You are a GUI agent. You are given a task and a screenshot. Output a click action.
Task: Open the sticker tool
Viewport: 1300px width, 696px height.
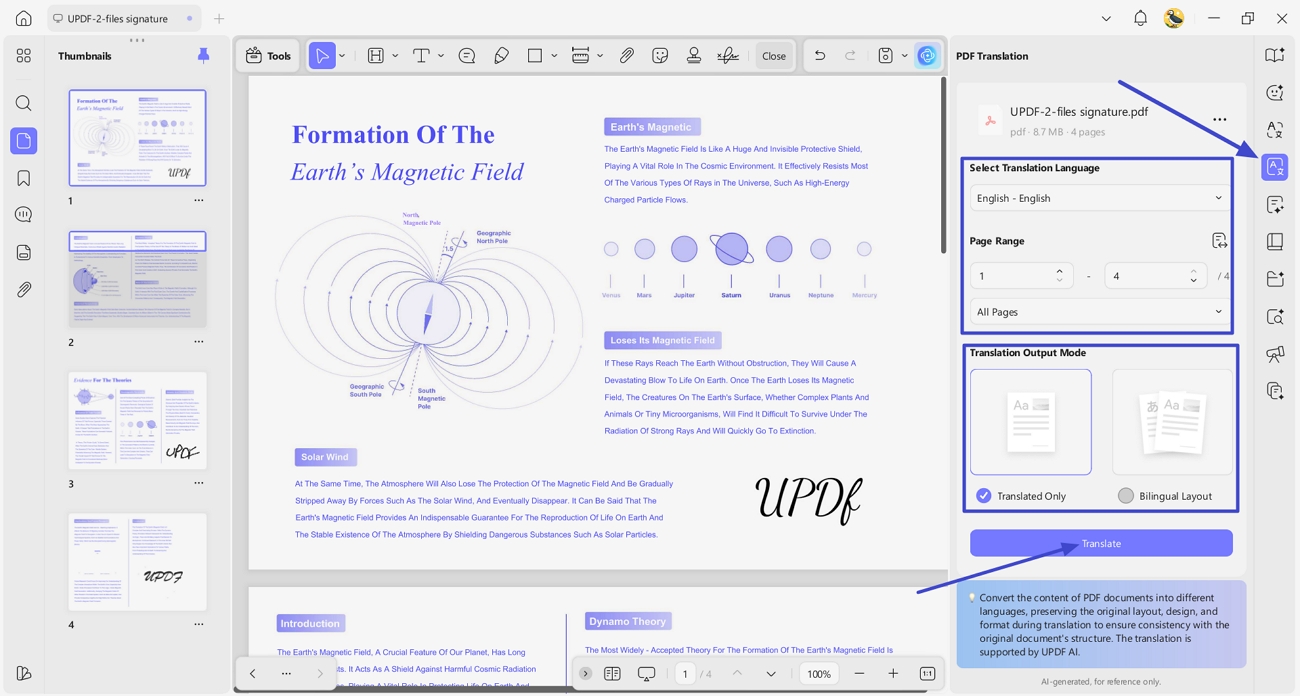(x=660, y=56)
